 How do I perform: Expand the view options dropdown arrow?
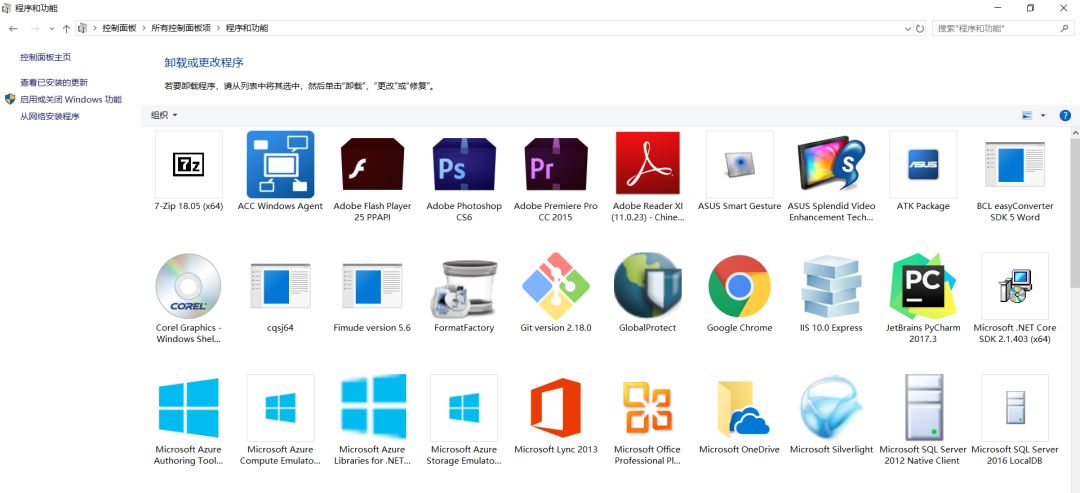point(1043,116)
